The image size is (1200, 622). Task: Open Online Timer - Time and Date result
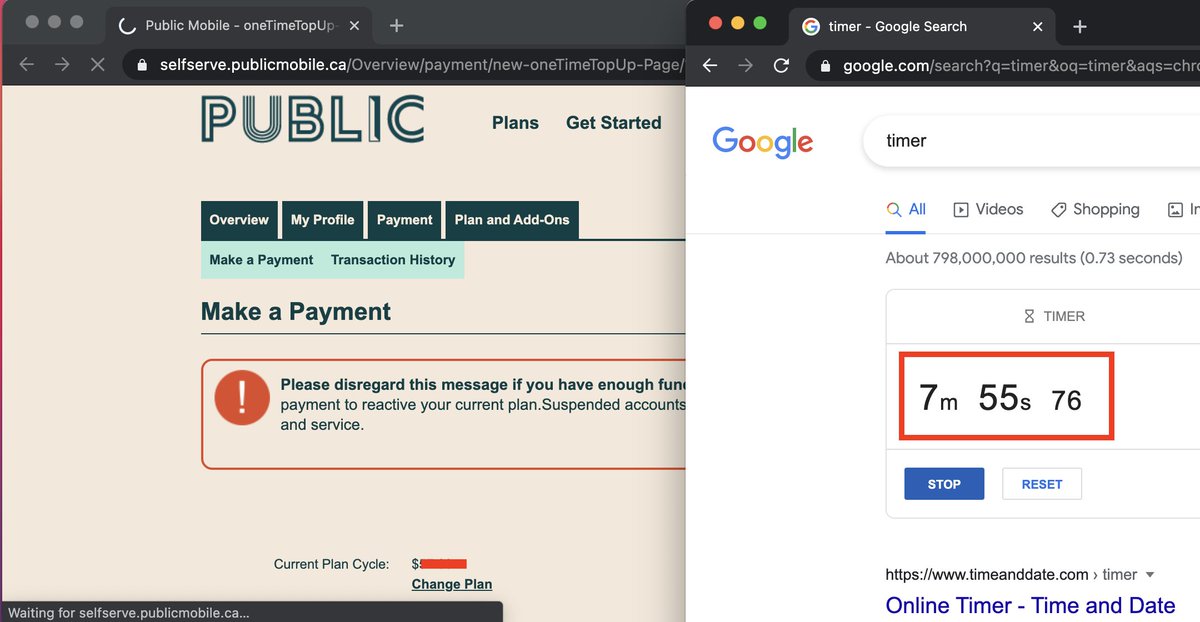click(x=1030, y=606)
